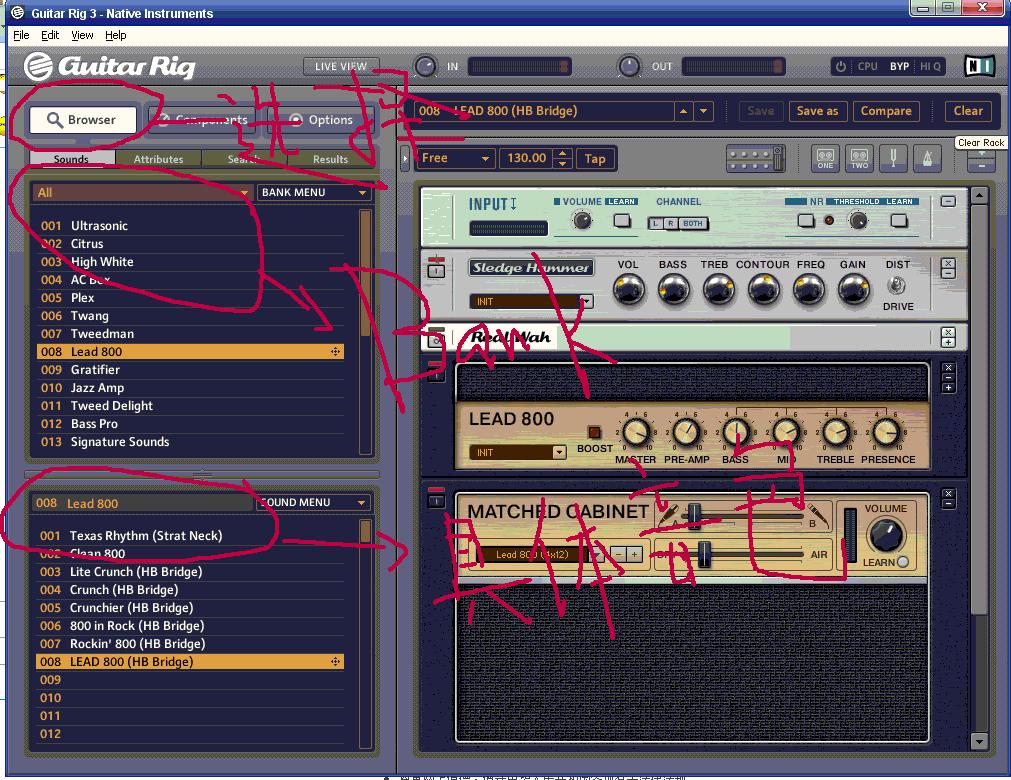Select the L input channel
Screen dimensions: 1011x780
(655, 224)
